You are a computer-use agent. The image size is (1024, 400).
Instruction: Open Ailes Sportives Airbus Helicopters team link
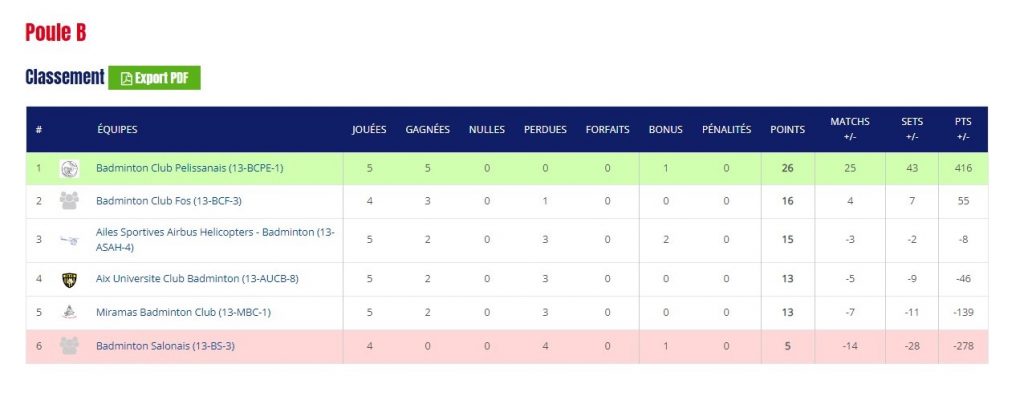[x=216, y=240]
